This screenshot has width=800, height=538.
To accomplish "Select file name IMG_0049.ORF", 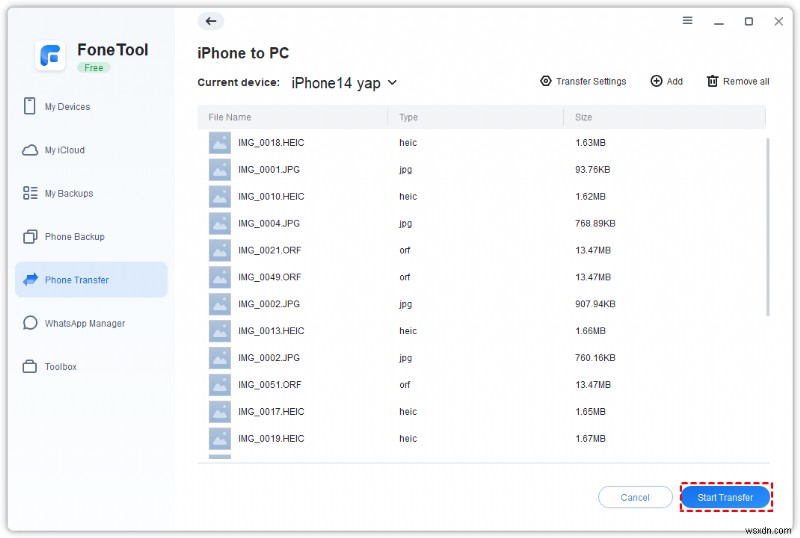I will (x=269, y=277).
